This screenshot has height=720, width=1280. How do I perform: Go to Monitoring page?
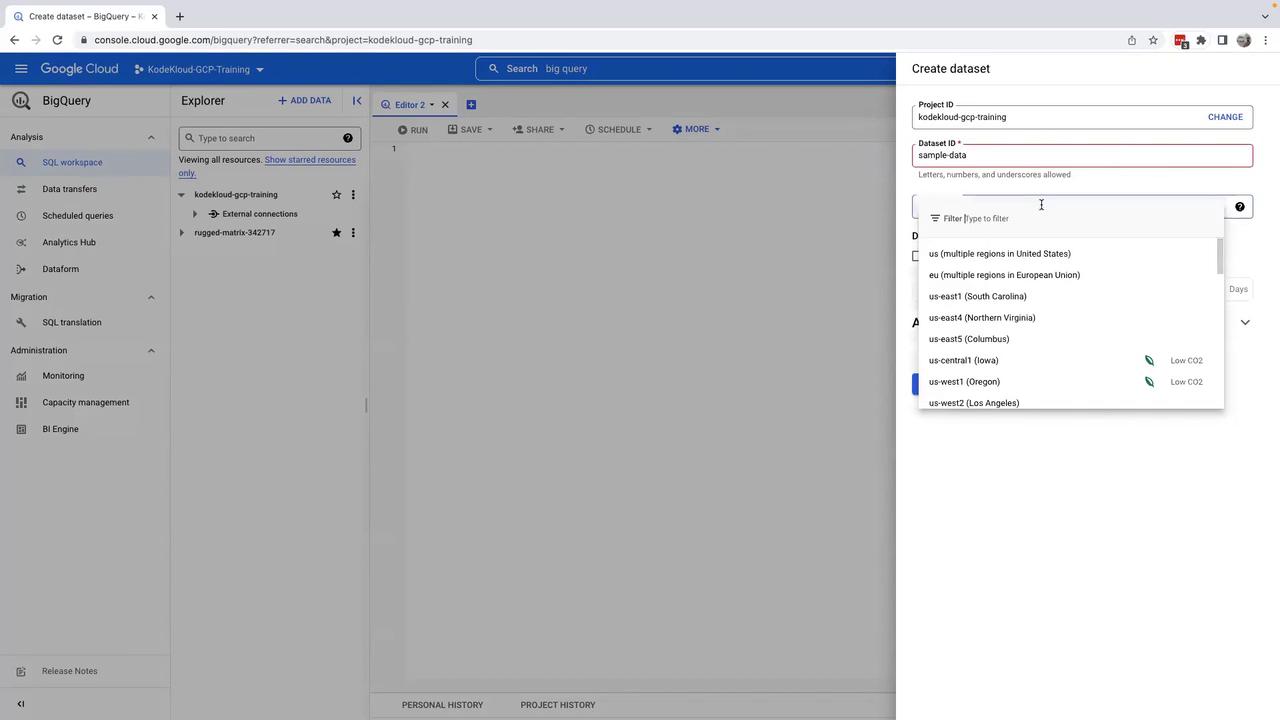85,376
